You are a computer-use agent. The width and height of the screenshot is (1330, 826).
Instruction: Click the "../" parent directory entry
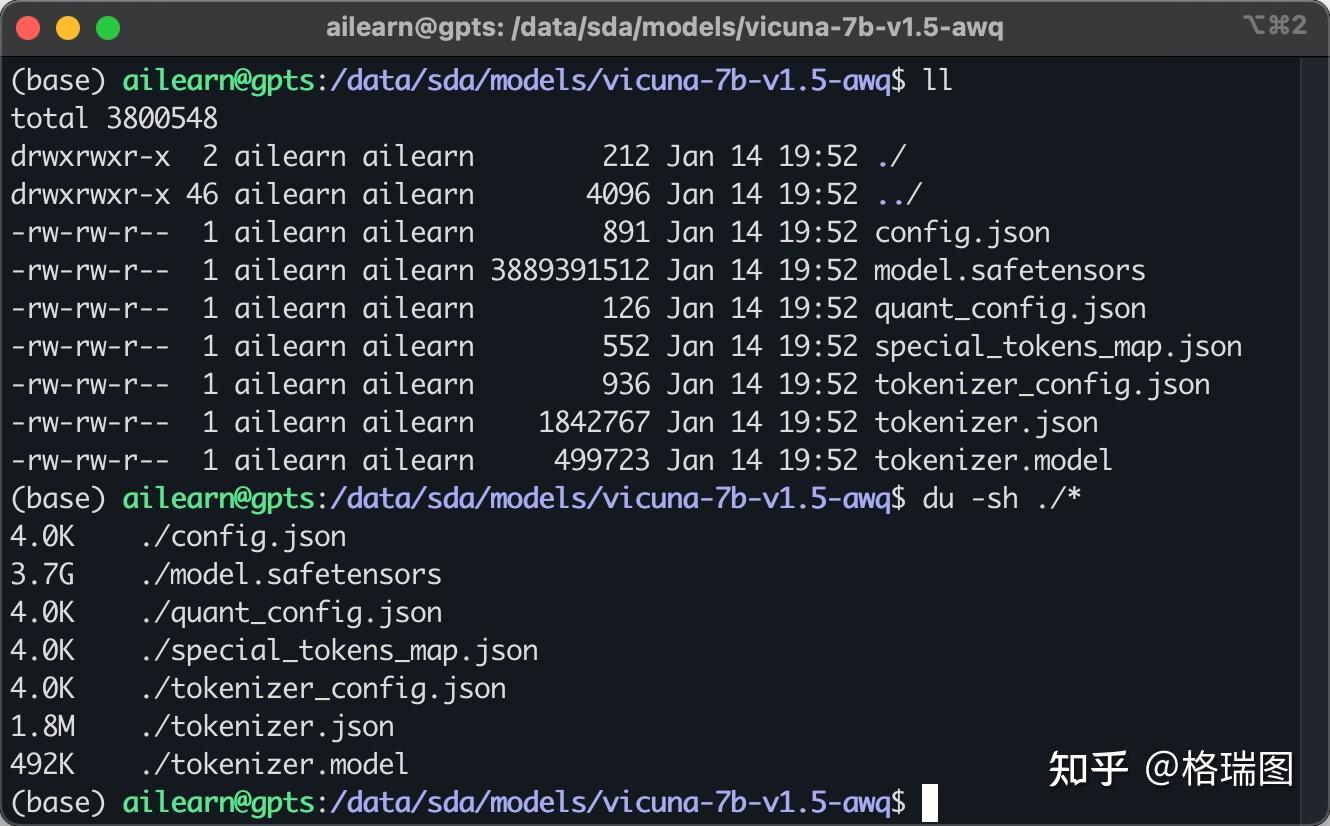898,194
